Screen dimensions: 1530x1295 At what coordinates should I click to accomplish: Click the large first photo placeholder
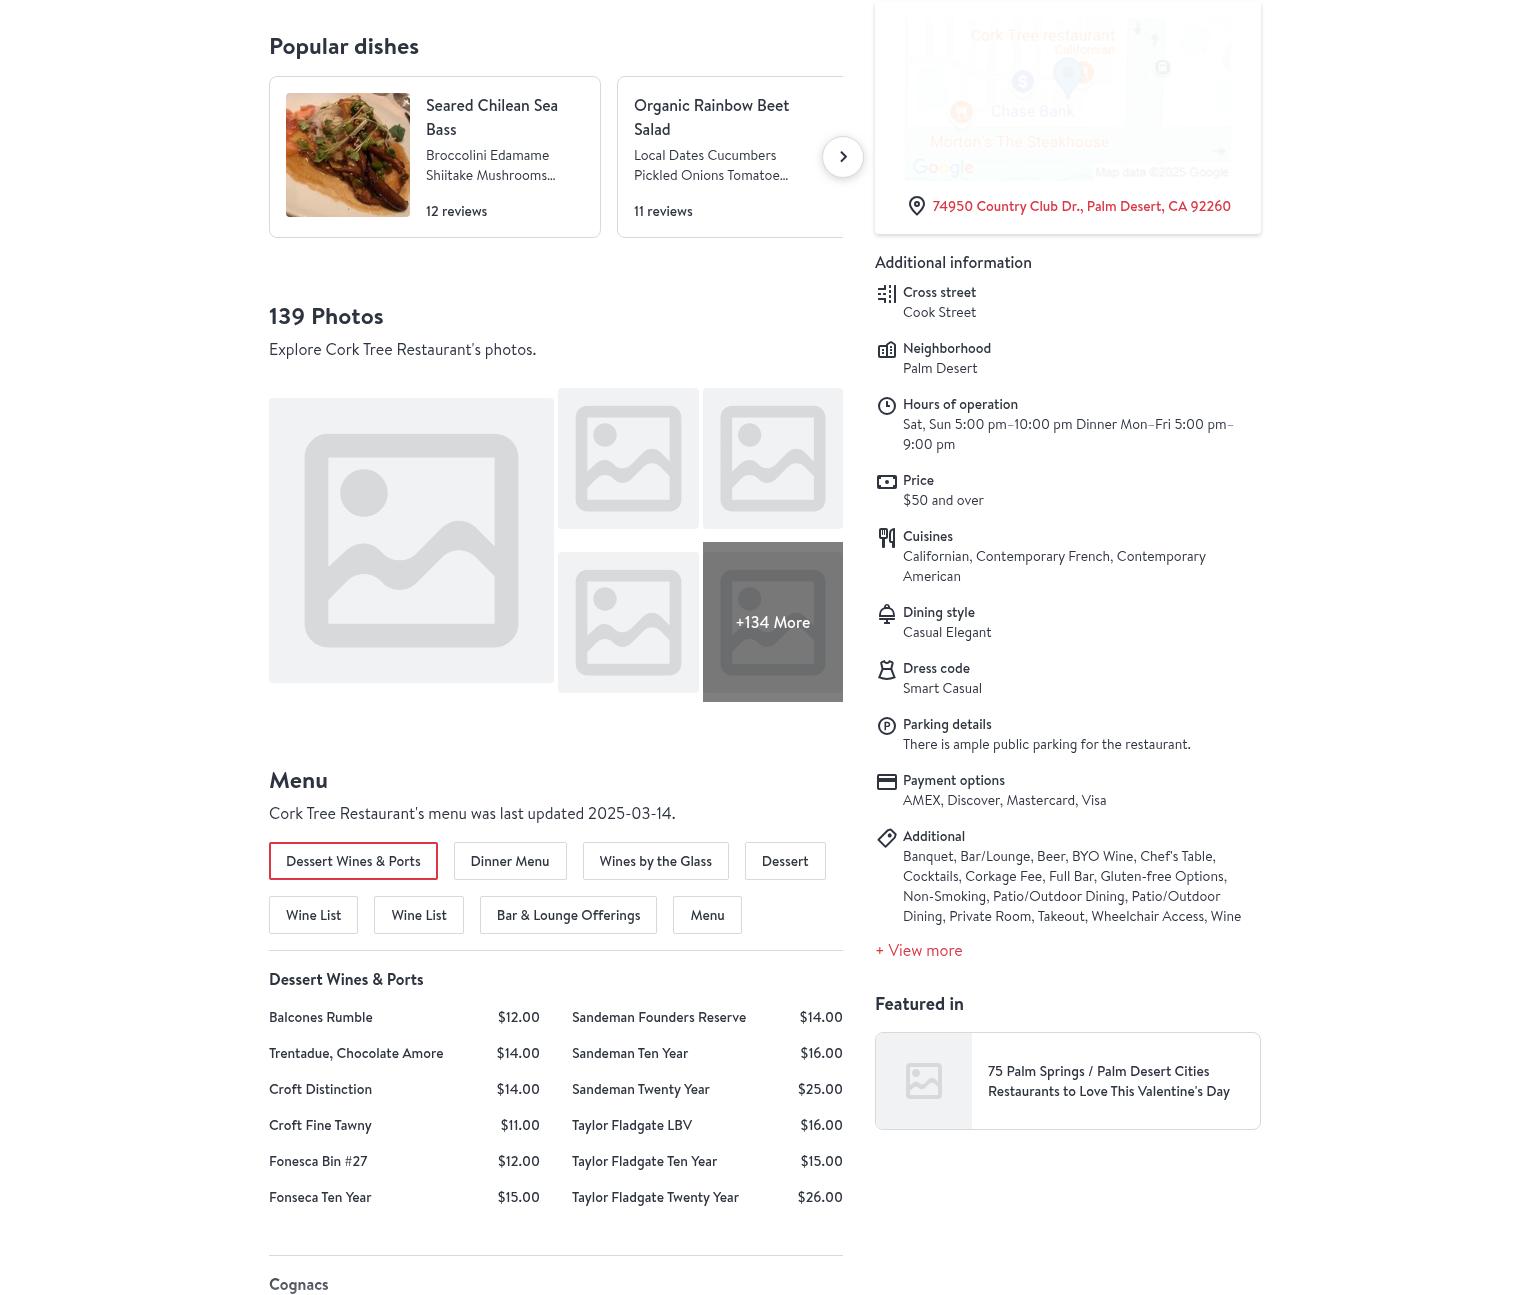pyautogui.click(x=411, y=540)
